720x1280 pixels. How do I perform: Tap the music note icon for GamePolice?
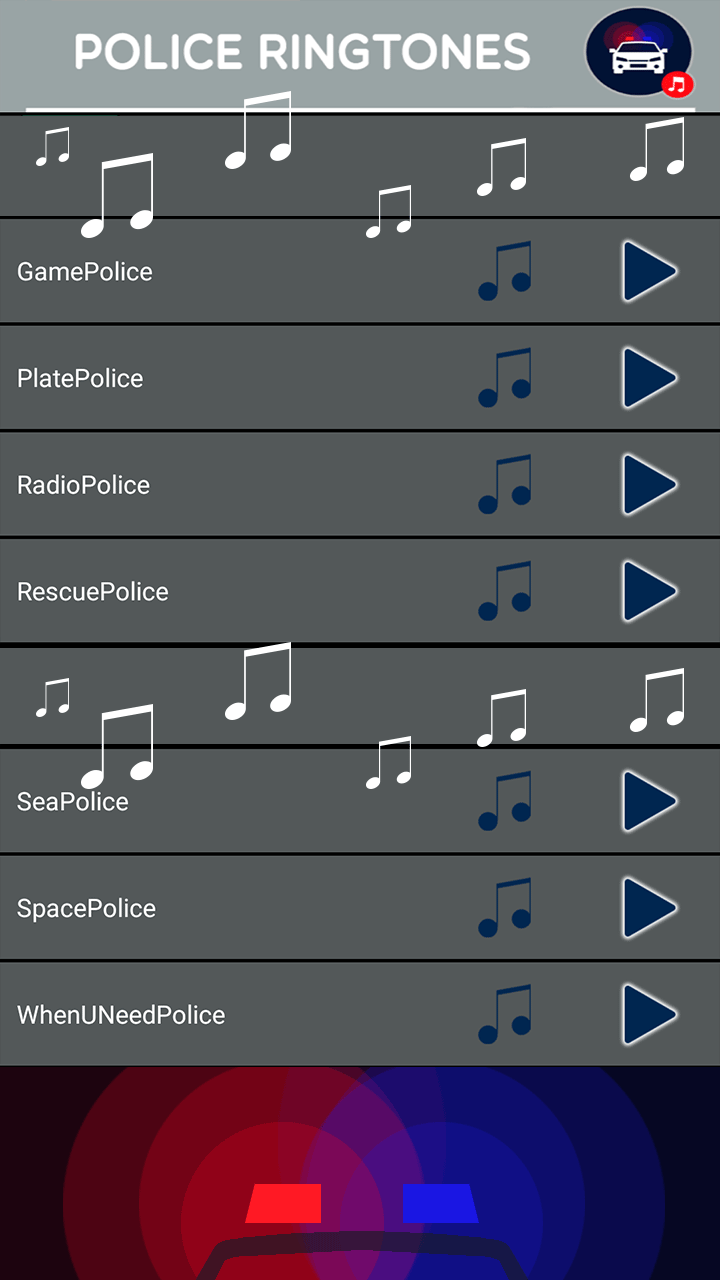click(505, 271)
